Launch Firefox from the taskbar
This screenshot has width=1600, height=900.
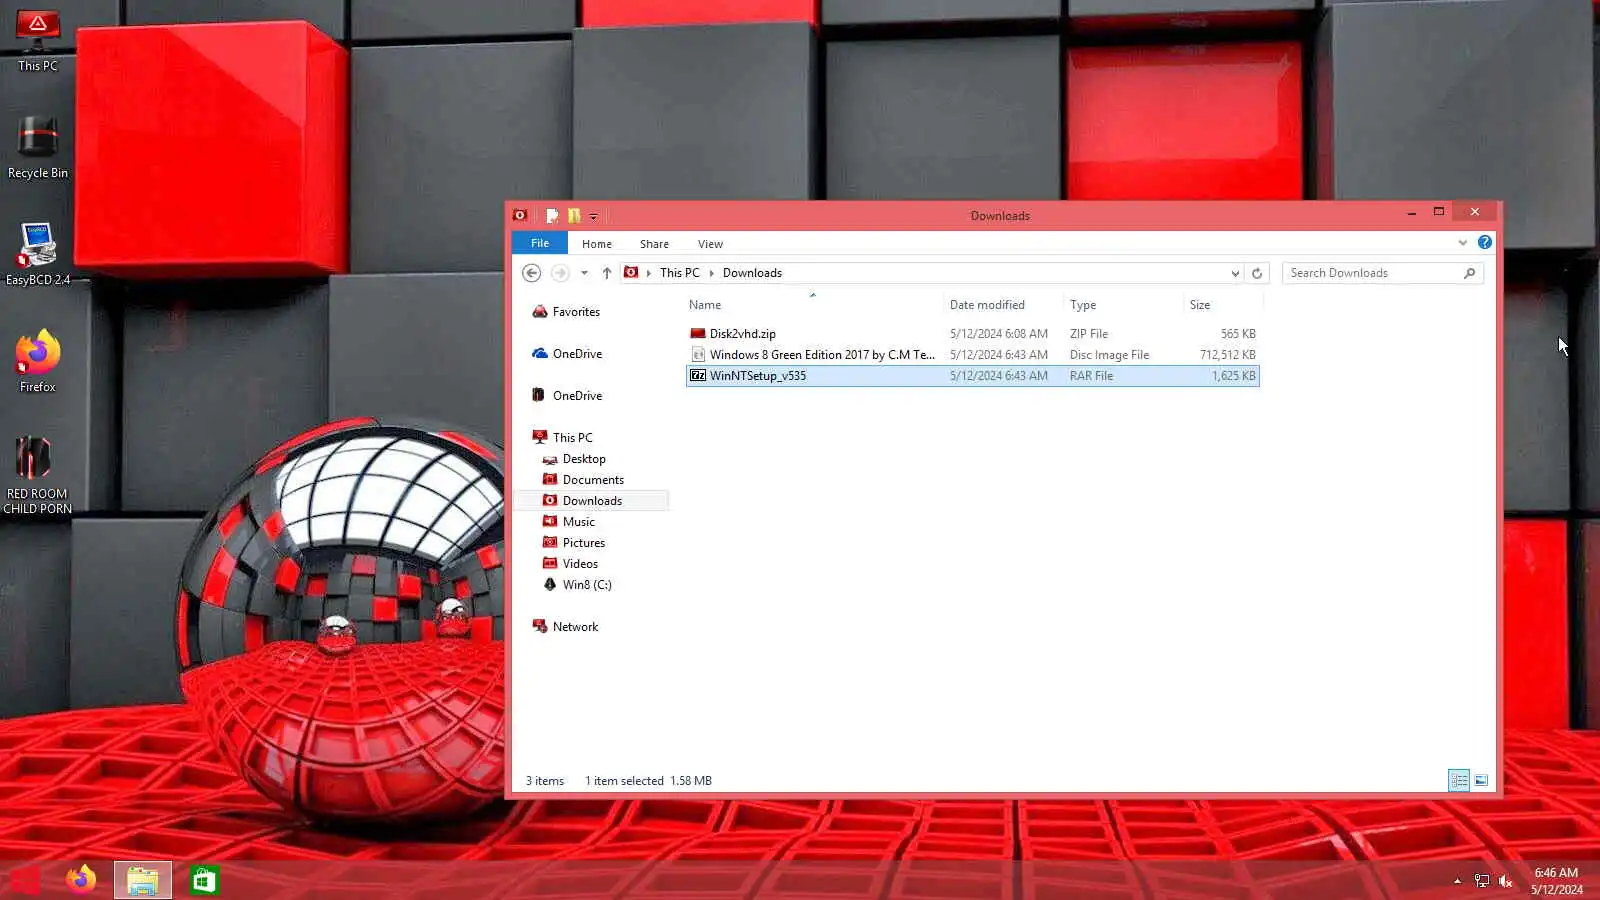click(81, 880)
